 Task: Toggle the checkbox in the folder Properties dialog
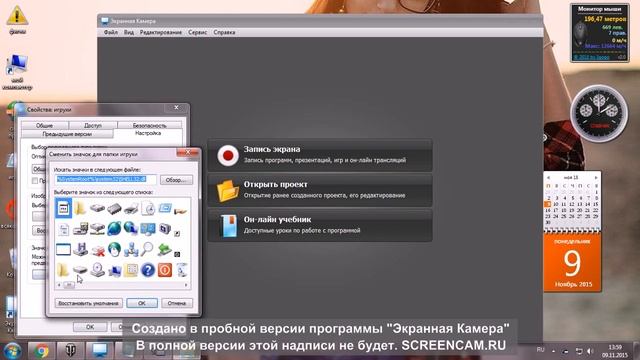(x=36, y=180)
